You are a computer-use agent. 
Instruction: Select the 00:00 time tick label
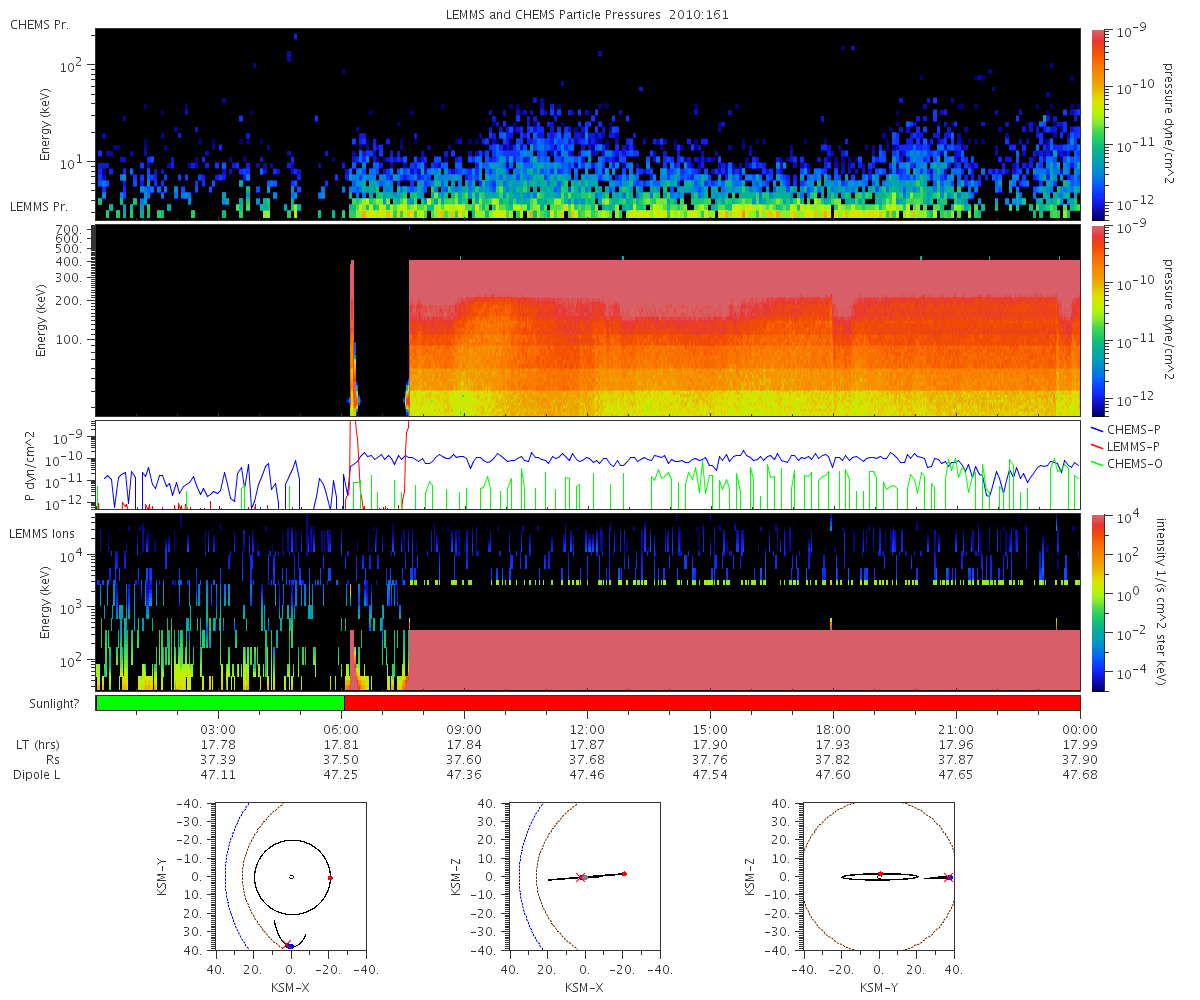(1080, 729)
